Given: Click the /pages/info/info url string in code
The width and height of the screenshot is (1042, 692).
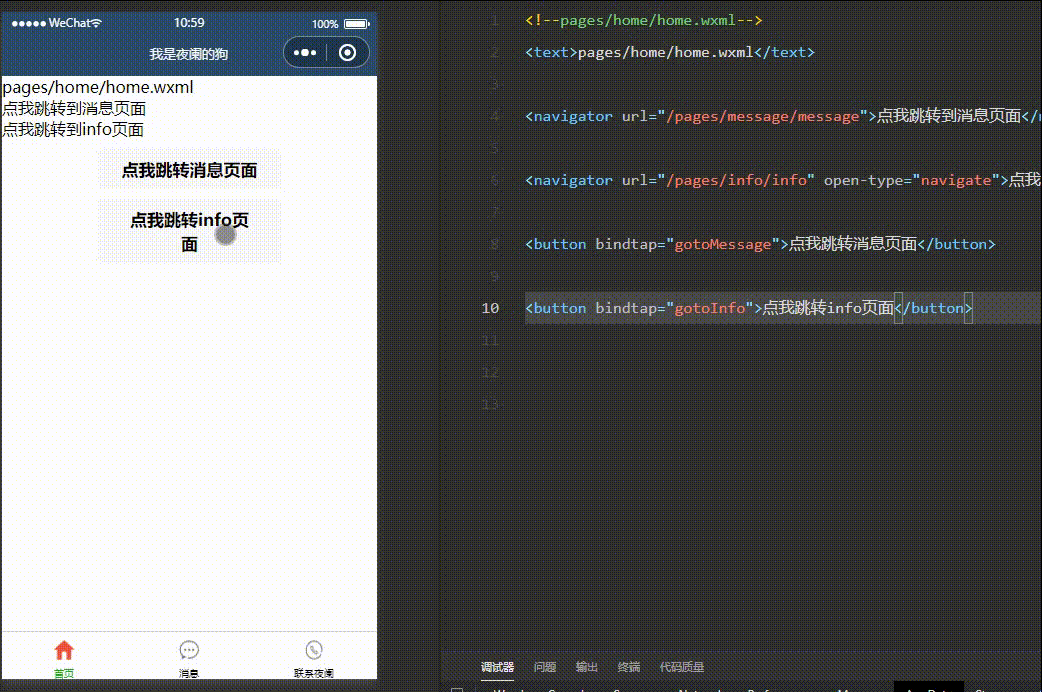Looking at the screenshot, I should pos(736,180).
